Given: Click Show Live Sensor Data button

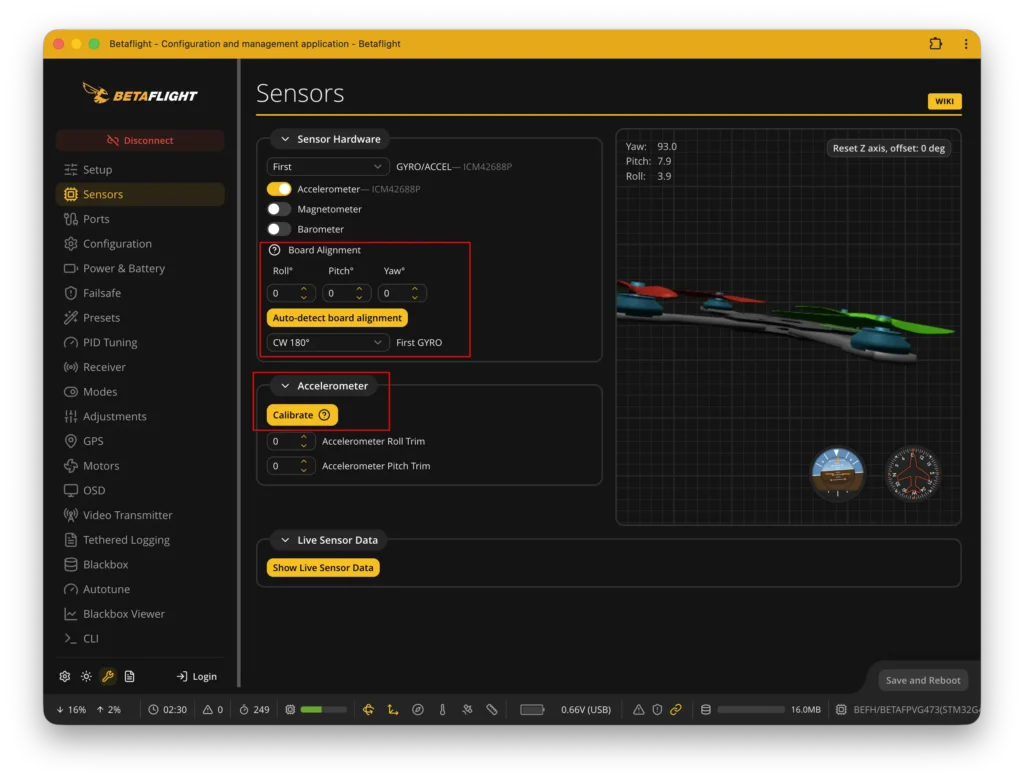Looking at the screenshot, I should pos(323,568).
